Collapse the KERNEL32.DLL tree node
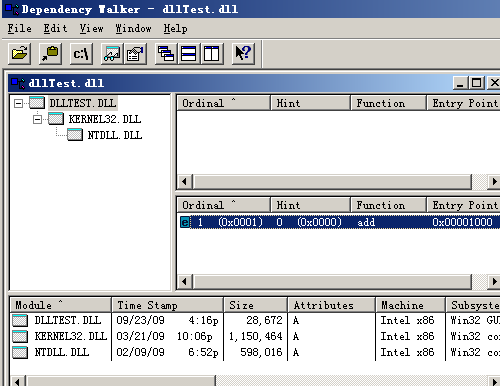Viewport: 500px width, 386px height. tap(37, 119)
